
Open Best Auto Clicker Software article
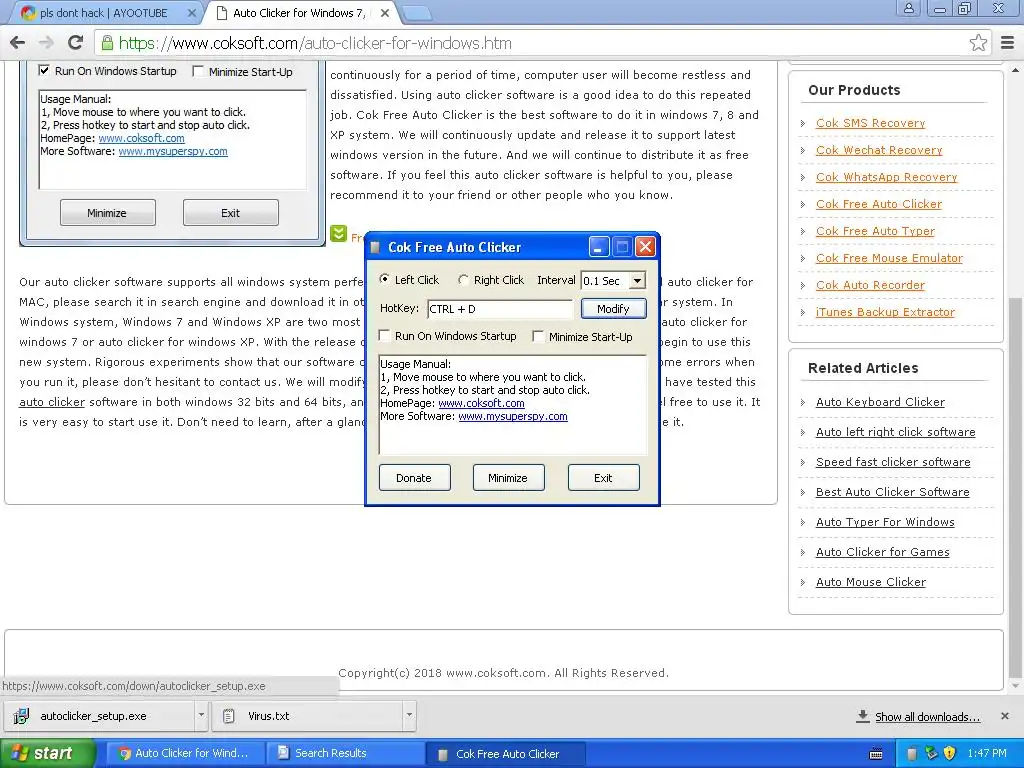click(x=892, y=492)
